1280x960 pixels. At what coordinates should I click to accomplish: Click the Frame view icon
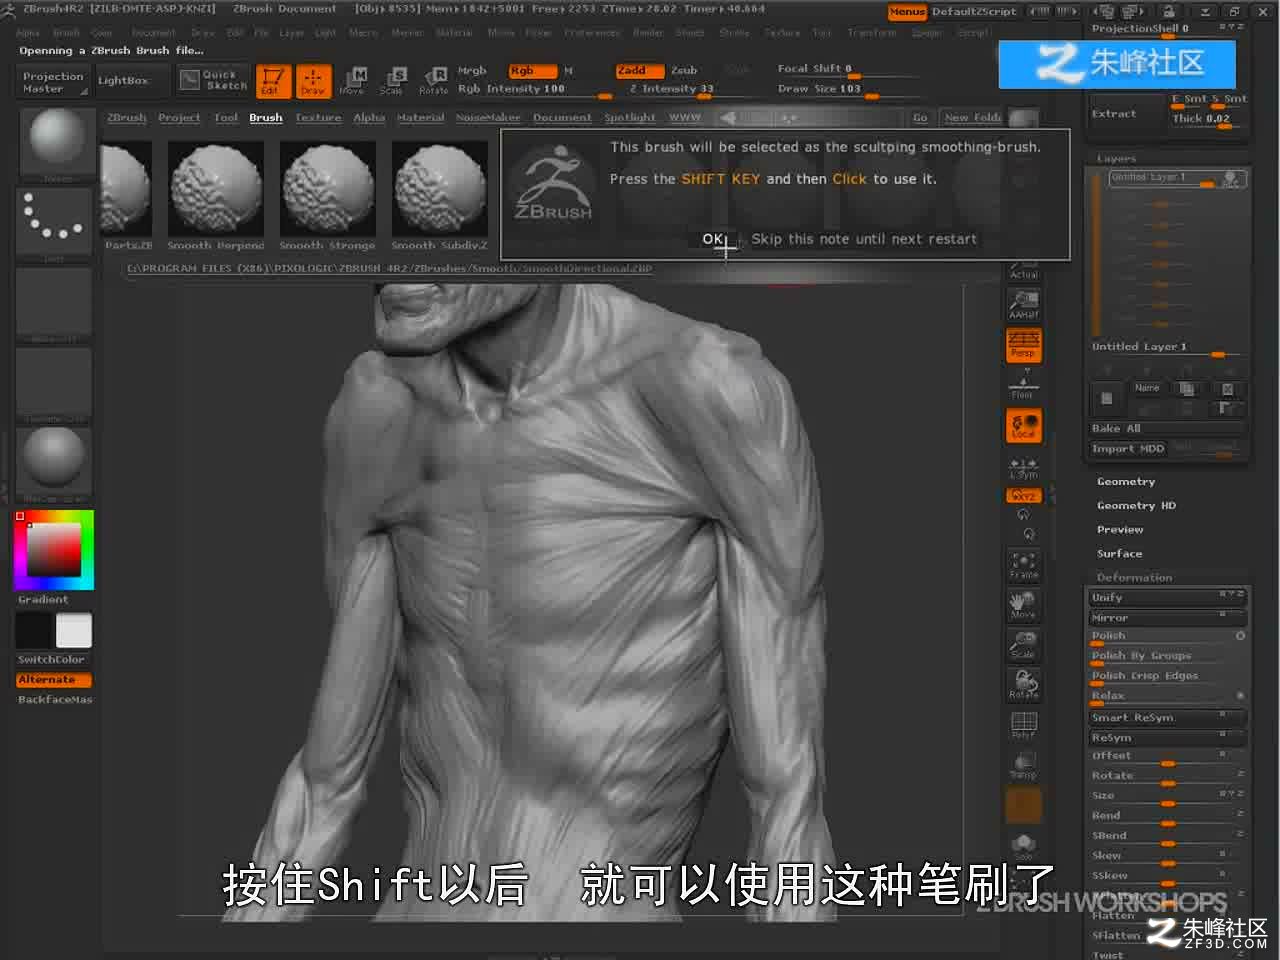1023,565
